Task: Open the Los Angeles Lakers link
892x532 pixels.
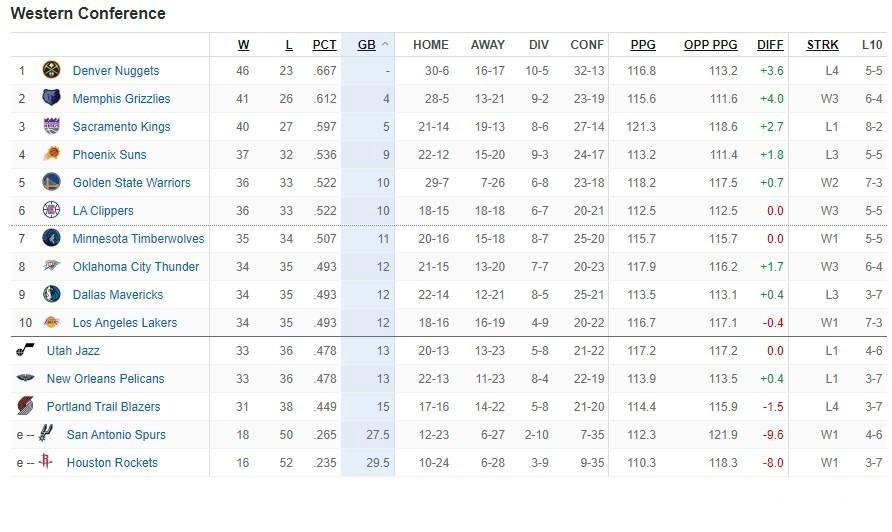Action: tap(125, 323)
